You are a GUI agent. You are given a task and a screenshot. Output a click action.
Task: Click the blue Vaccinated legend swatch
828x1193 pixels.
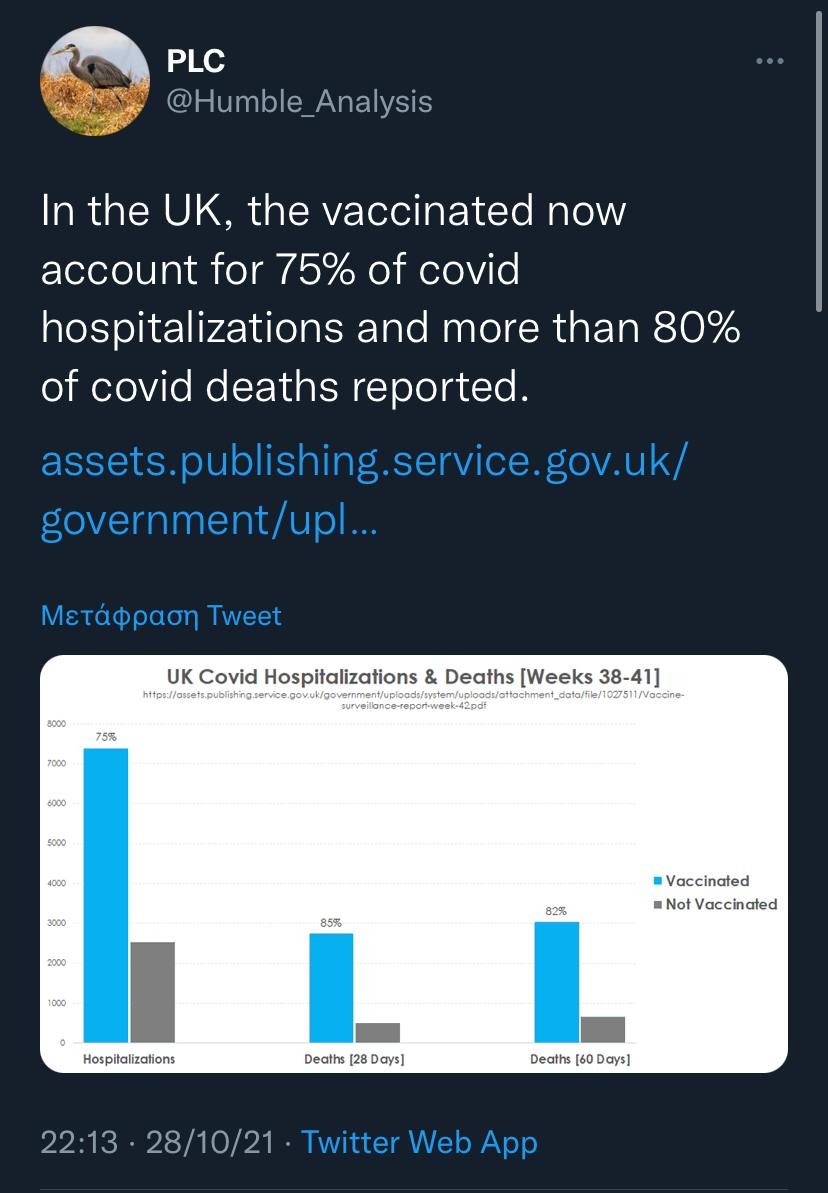[x=657, y=881]
